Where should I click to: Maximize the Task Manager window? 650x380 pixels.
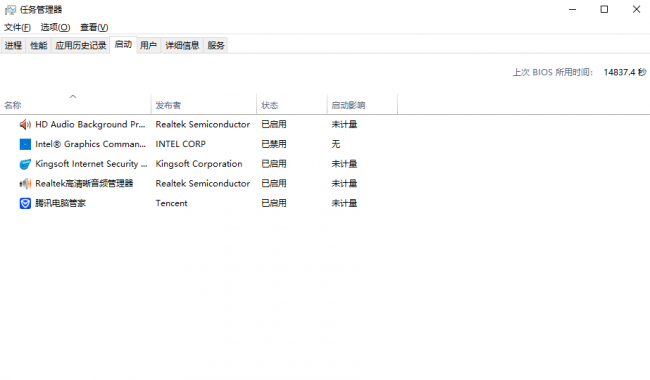604,10
